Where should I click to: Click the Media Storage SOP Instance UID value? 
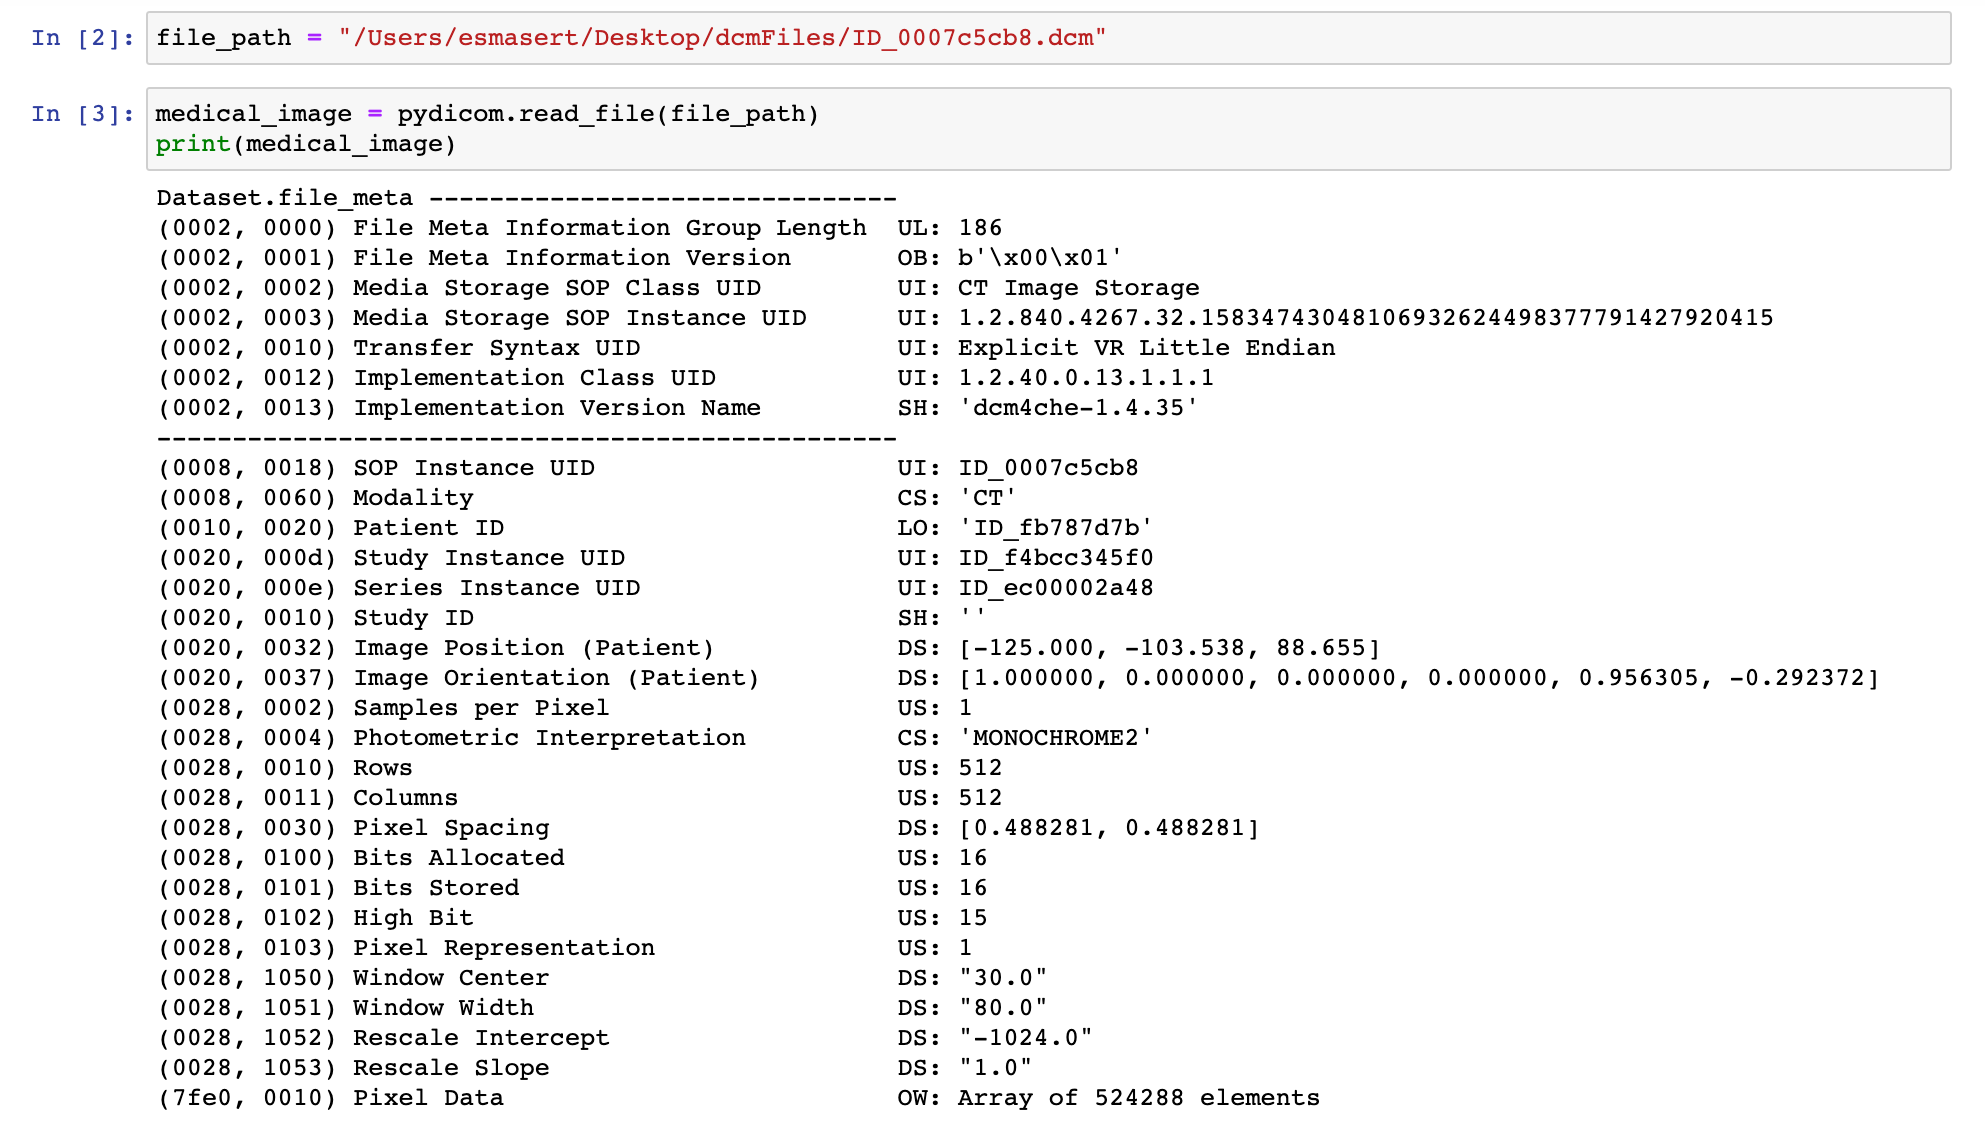pyautogui.click(x=1365, y=318)
